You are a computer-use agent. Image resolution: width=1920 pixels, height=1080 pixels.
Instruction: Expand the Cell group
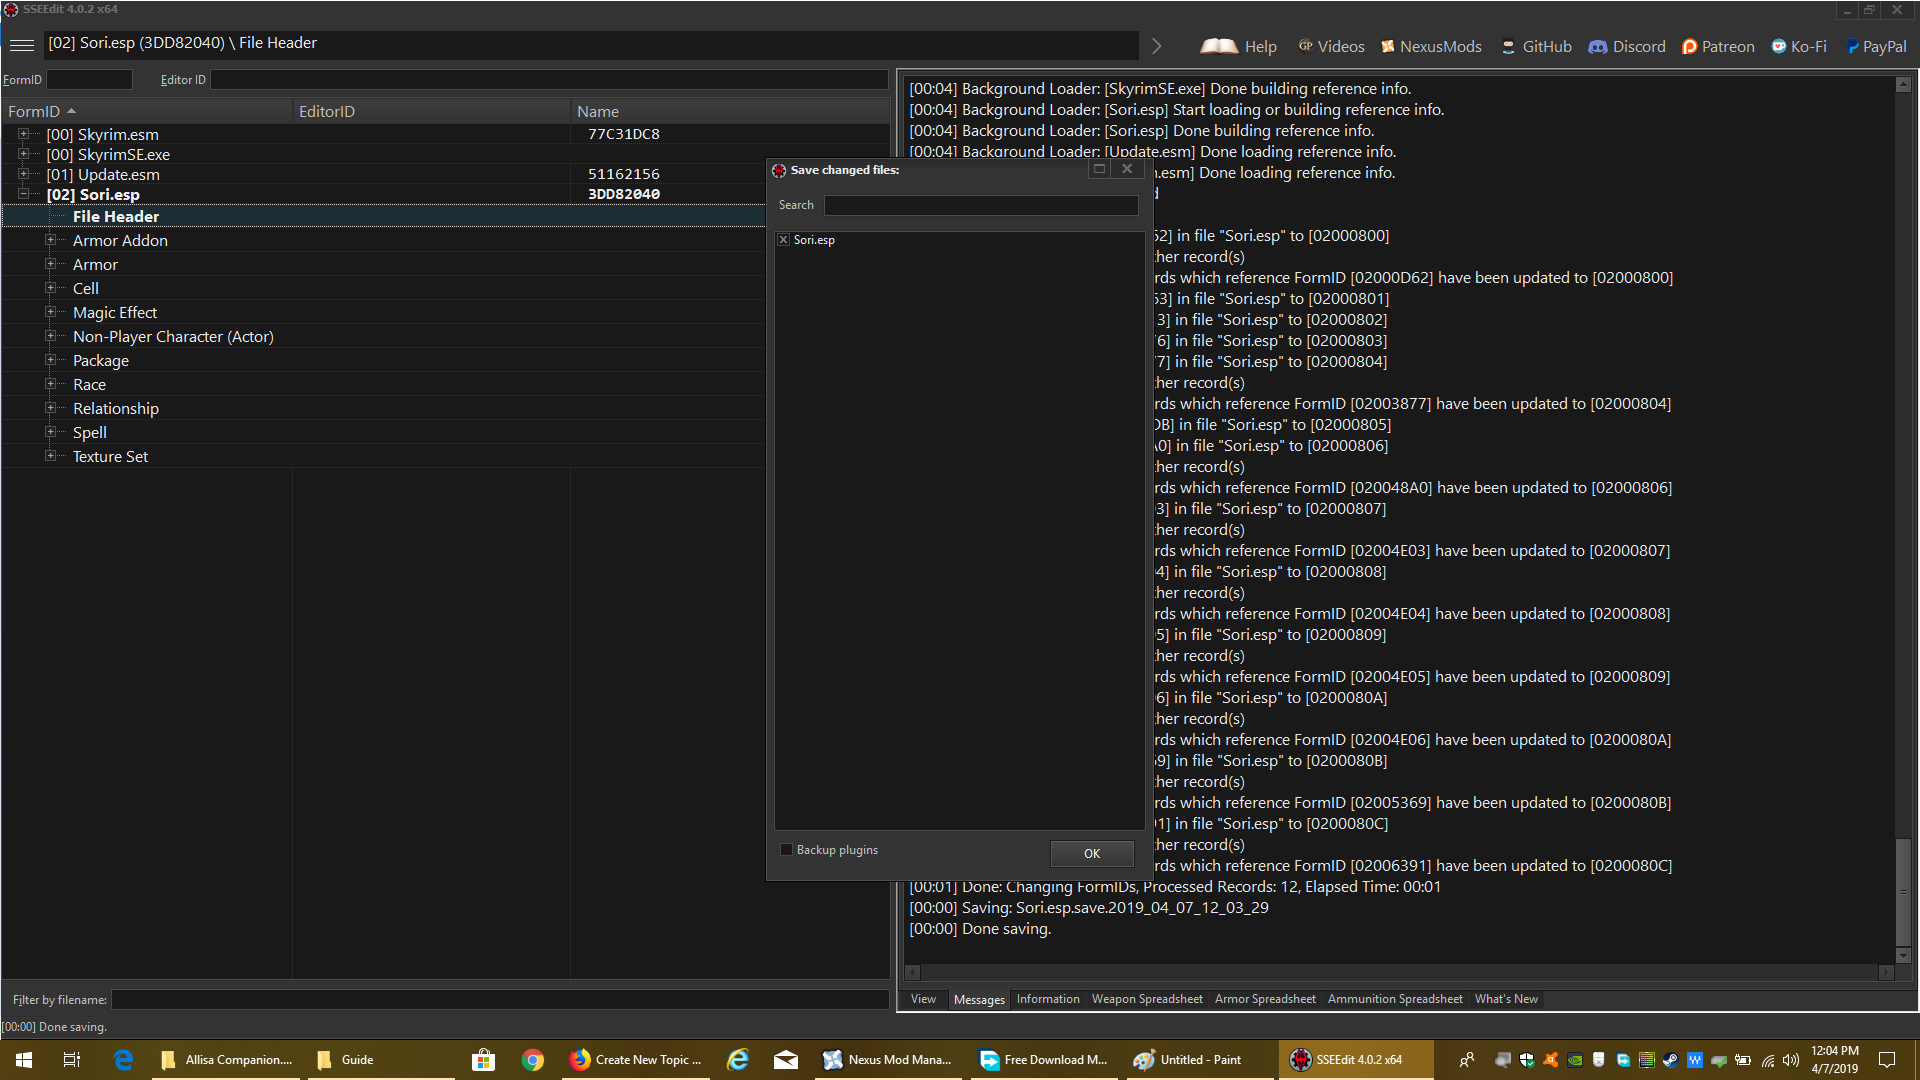[x=50, y=288]
